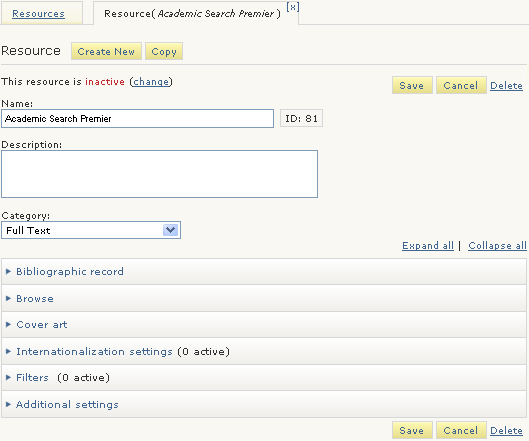
Task: Click the Collapse all link
Action: tap(497, 246)
